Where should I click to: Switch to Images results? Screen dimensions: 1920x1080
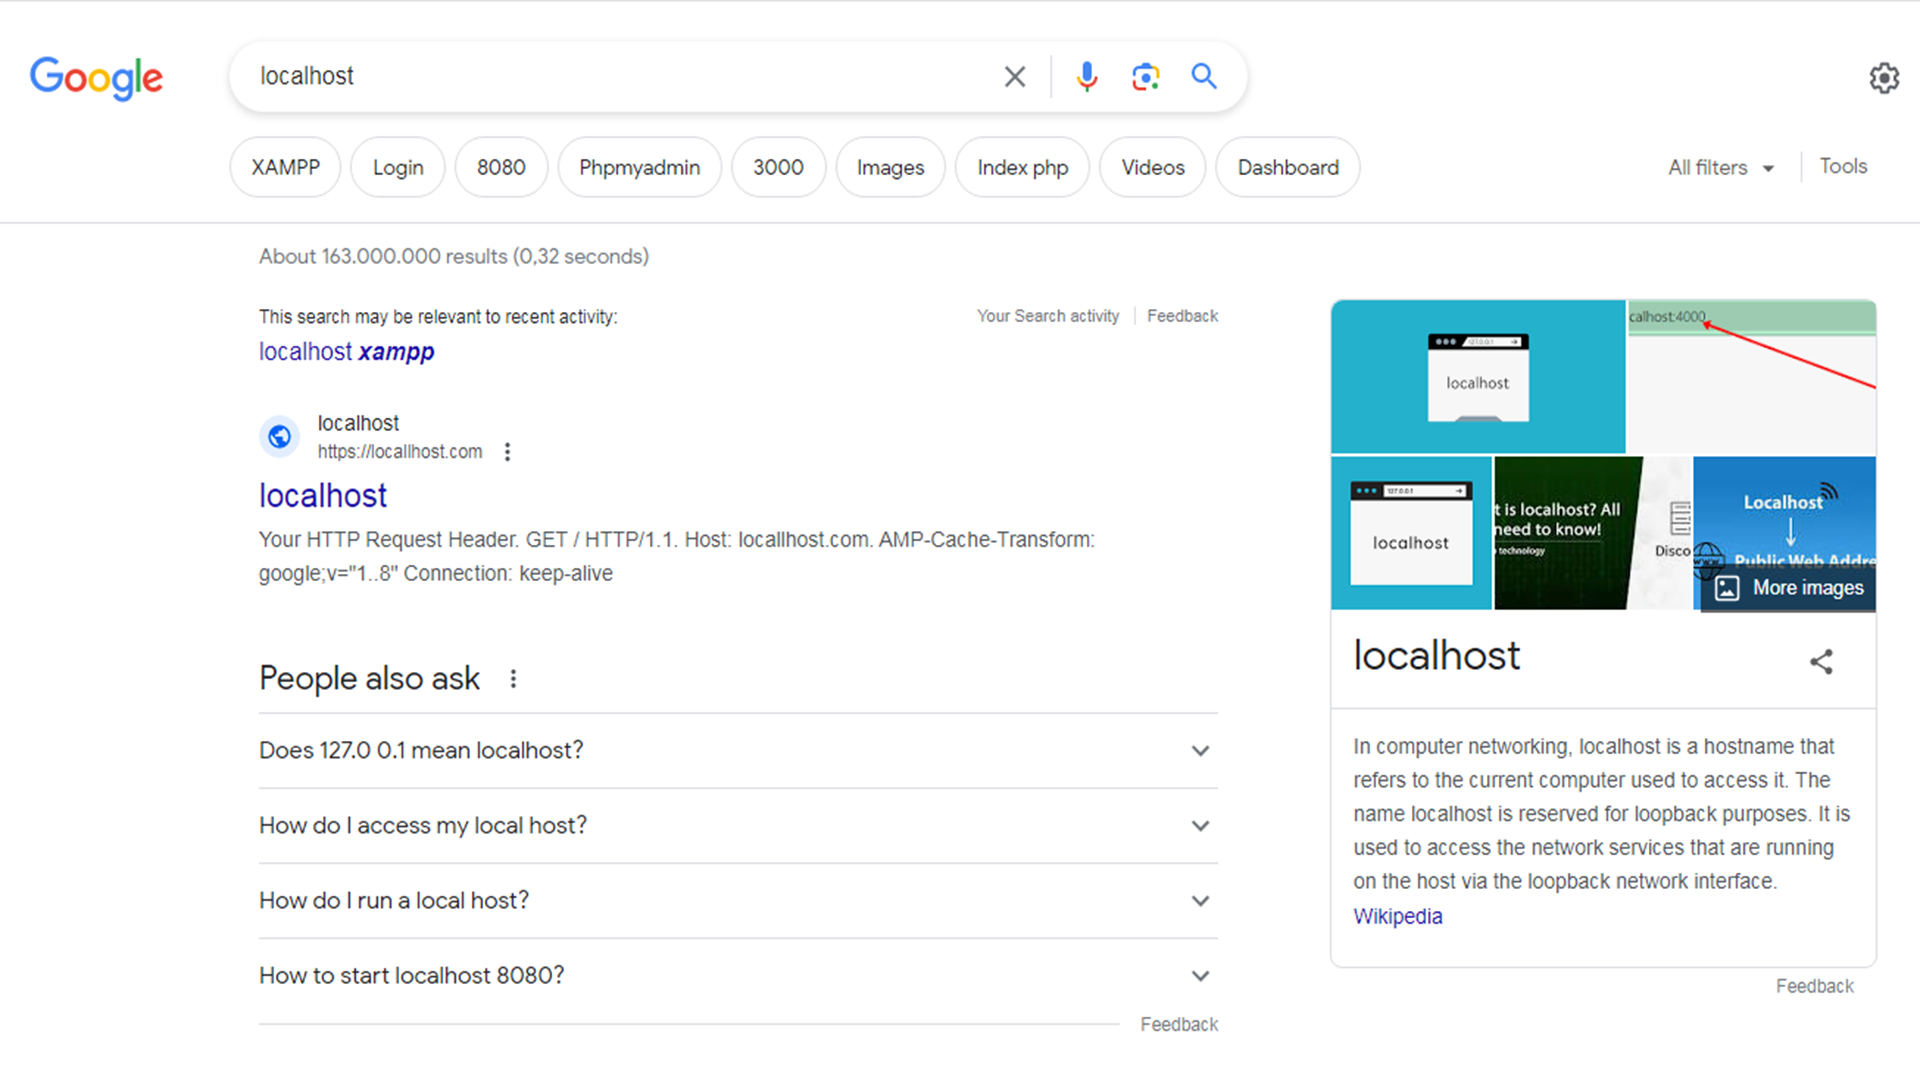click(x=890, y=167)
